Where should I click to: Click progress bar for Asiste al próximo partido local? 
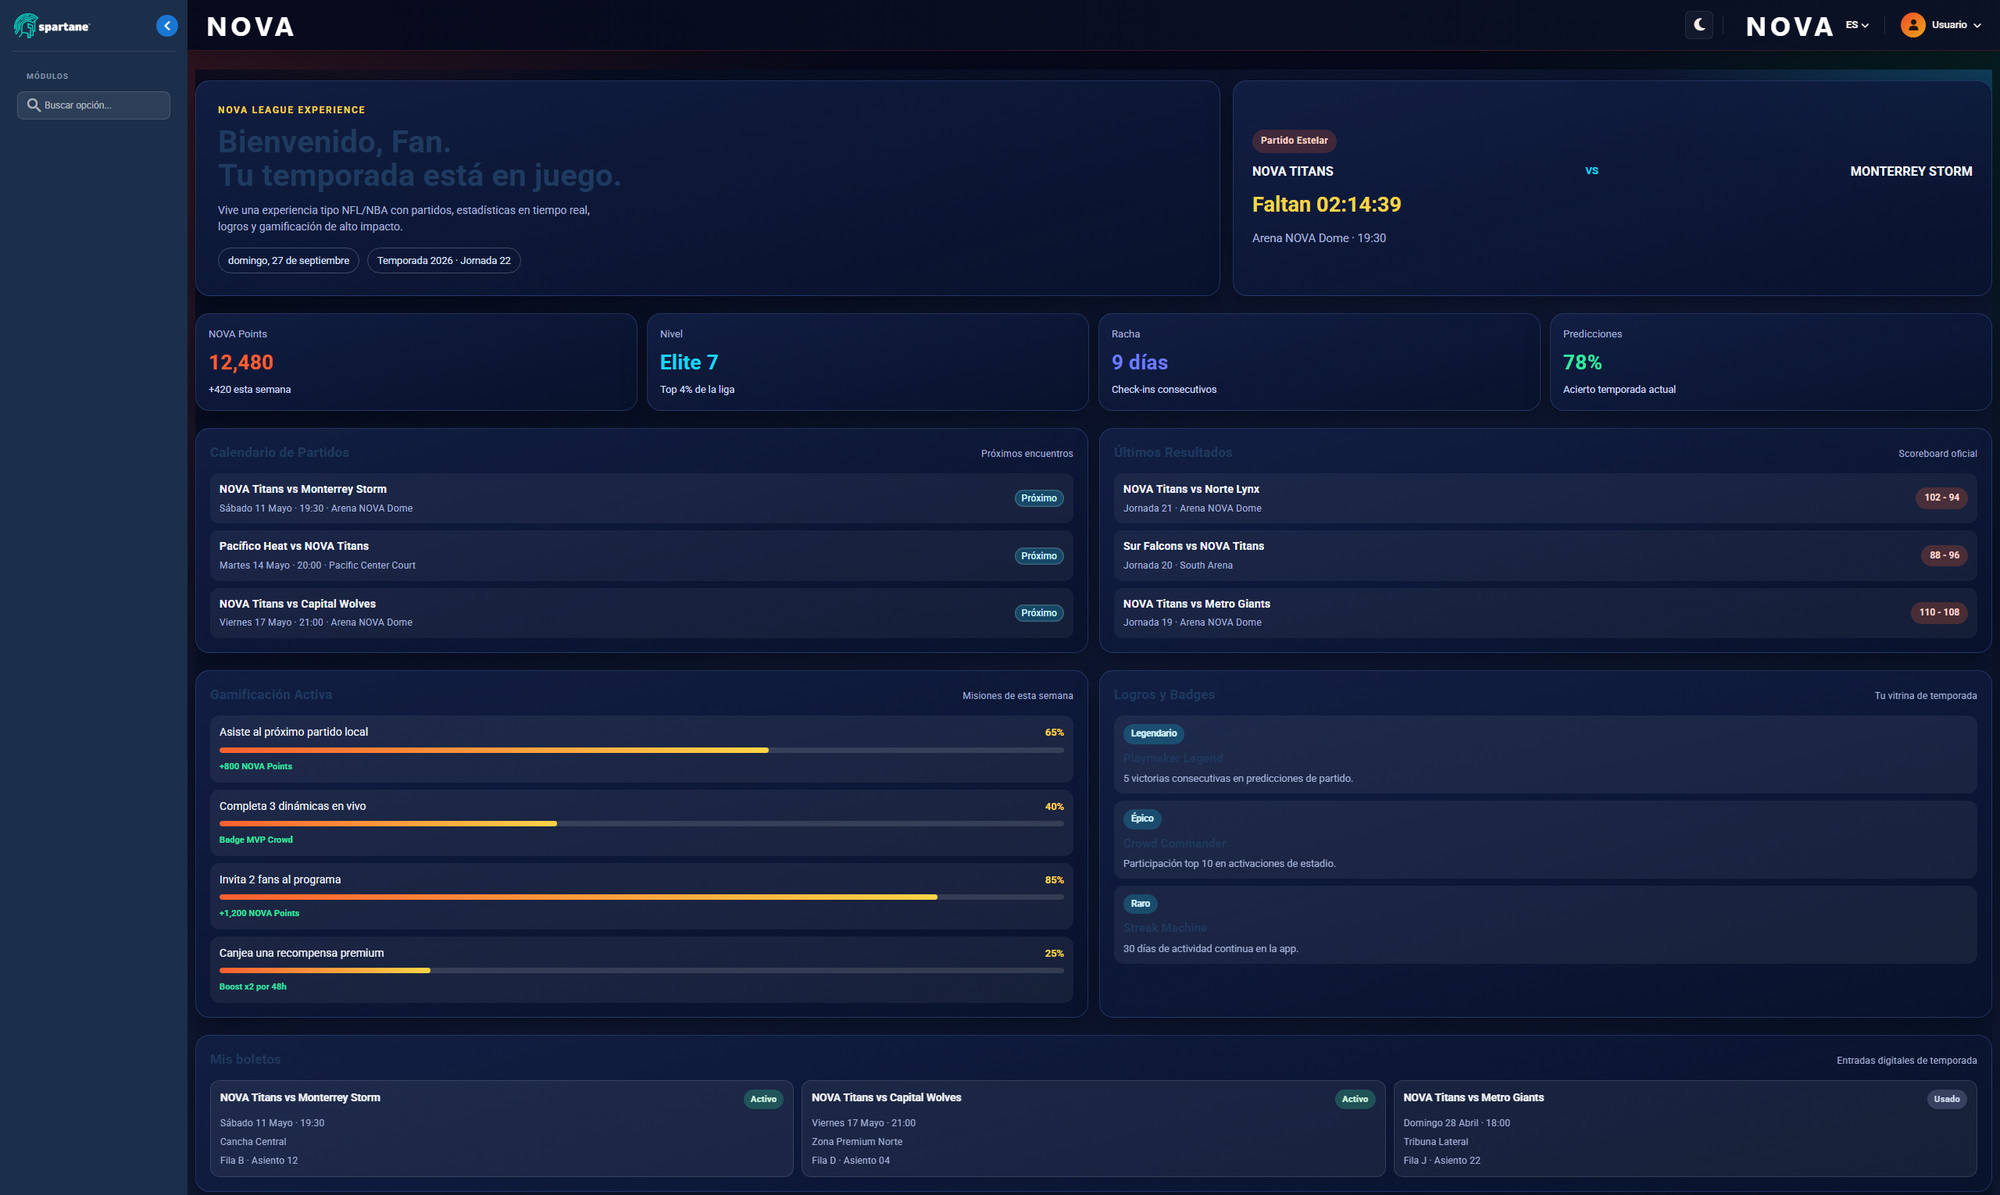tap(641, 750)
